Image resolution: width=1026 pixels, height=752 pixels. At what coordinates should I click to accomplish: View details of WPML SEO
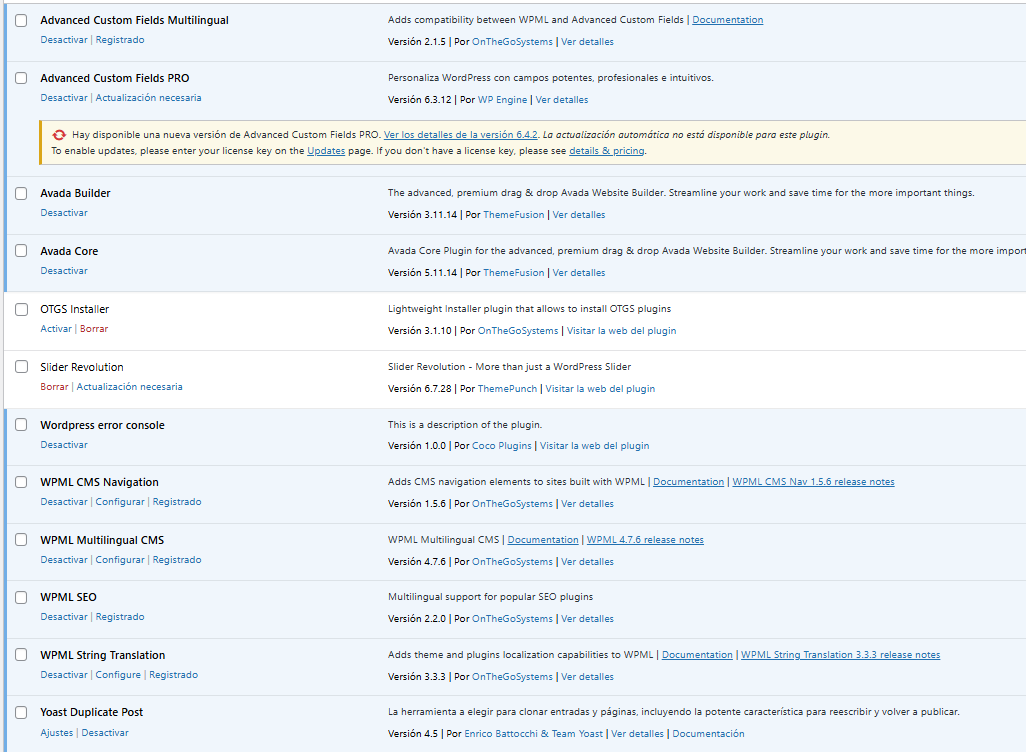[588, 619]
